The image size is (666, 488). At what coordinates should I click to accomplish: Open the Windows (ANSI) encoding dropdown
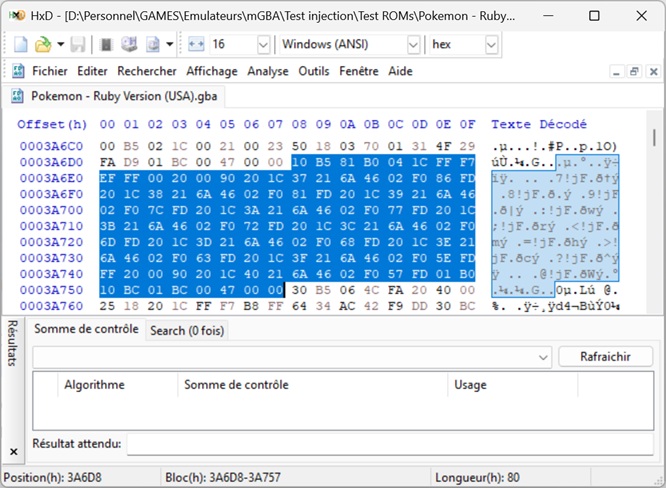pos(413,45)
